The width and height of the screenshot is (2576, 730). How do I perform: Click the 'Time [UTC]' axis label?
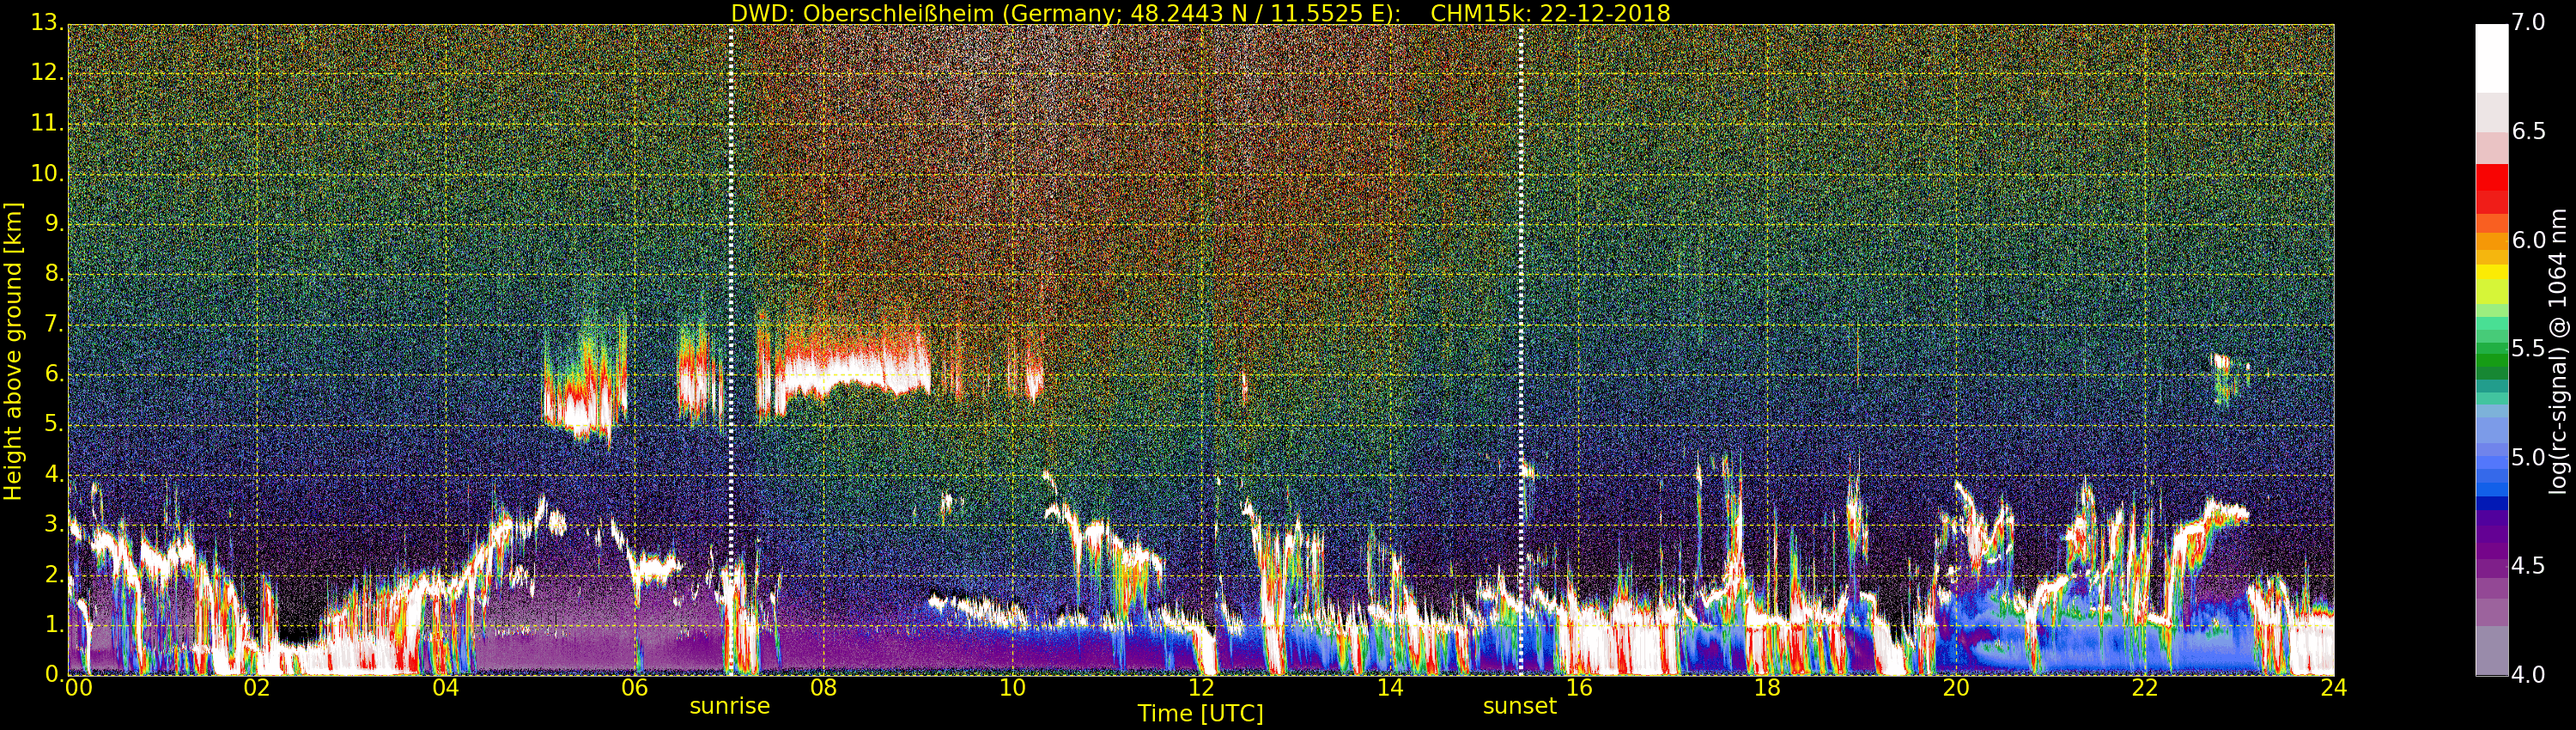[x=1200, y=713]
